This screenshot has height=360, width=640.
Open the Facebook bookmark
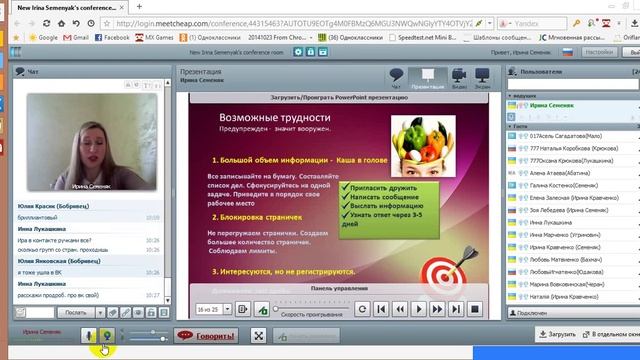coord(112,38)
